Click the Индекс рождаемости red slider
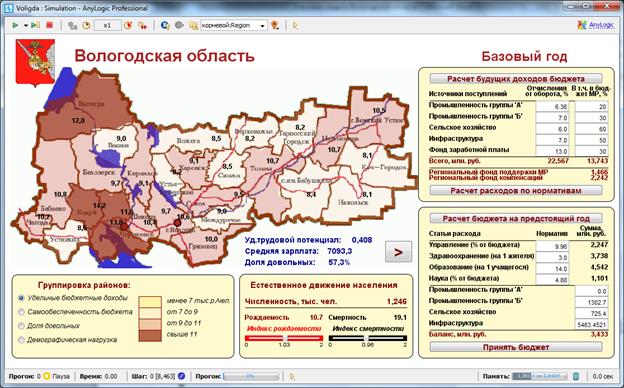The image size is (624, 388). (x=284, y=338)
